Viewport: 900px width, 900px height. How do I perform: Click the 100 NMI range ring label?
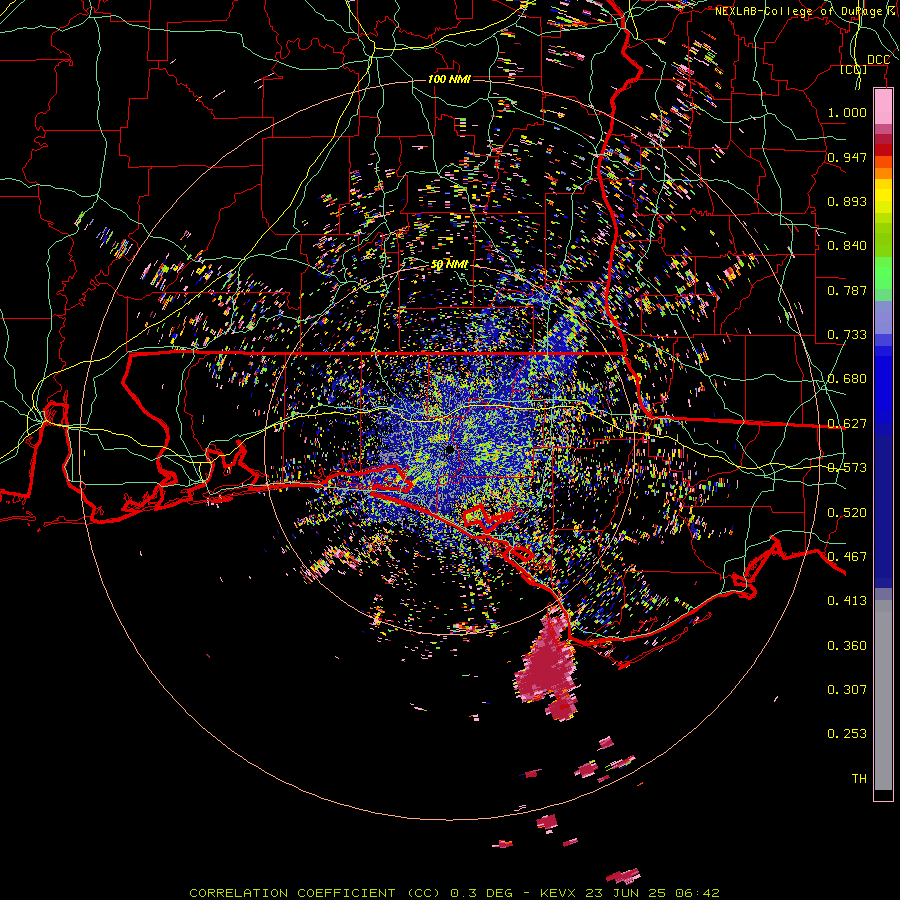[x=449, y=79]
